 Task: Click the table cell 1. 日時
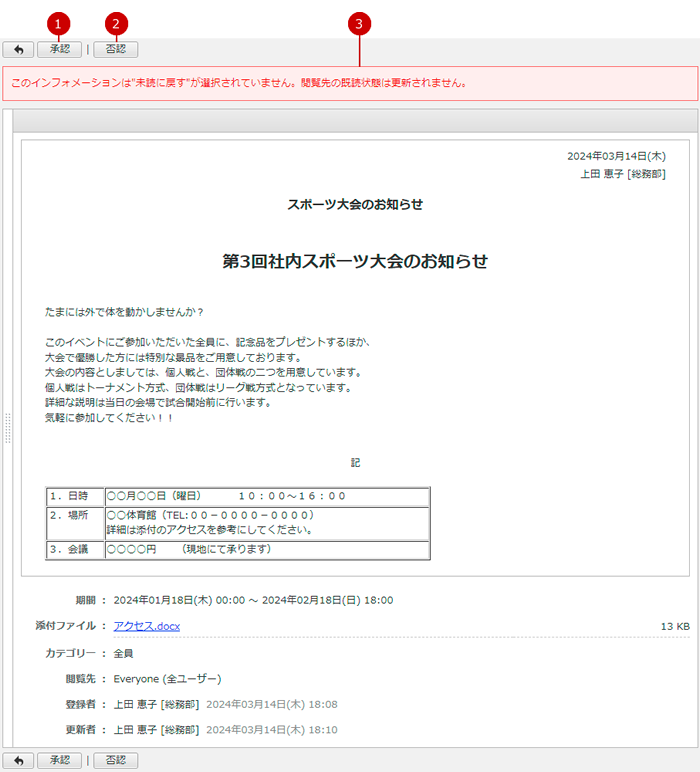(x=75, y=496)
